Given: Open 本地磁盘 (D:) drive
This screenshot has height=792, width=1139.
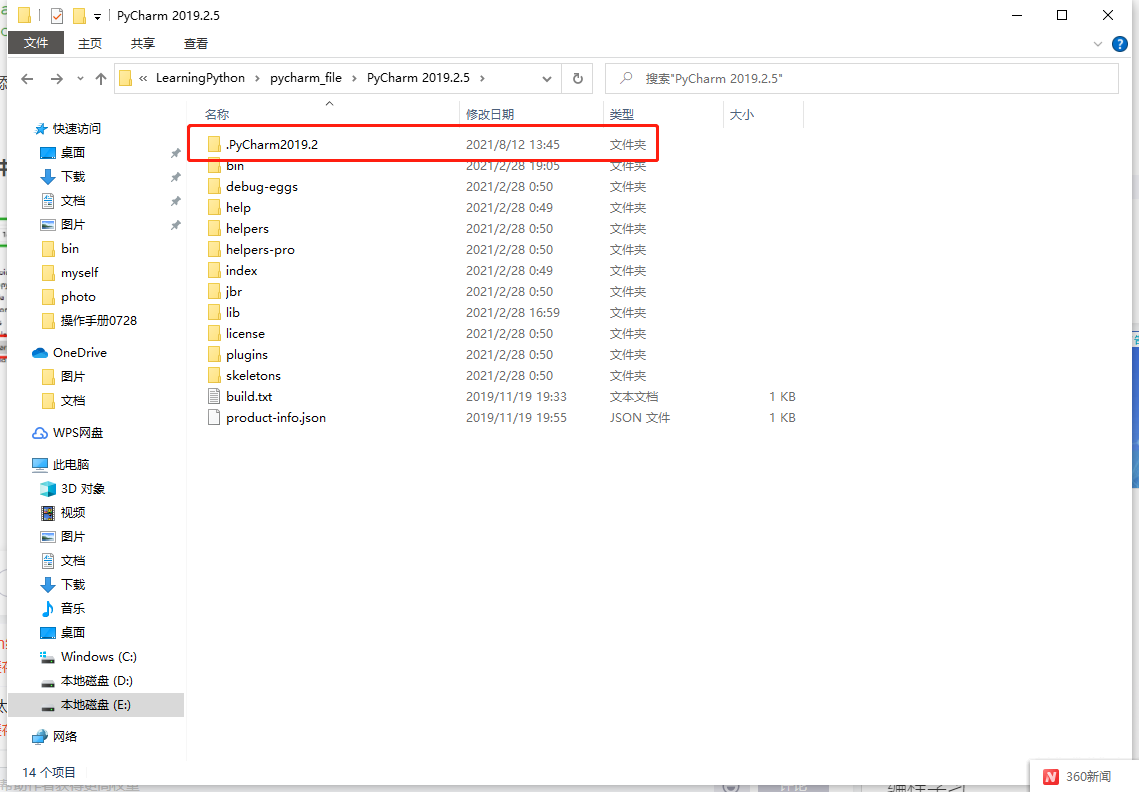Looking at the screenshot, I should tap(96, 681).
